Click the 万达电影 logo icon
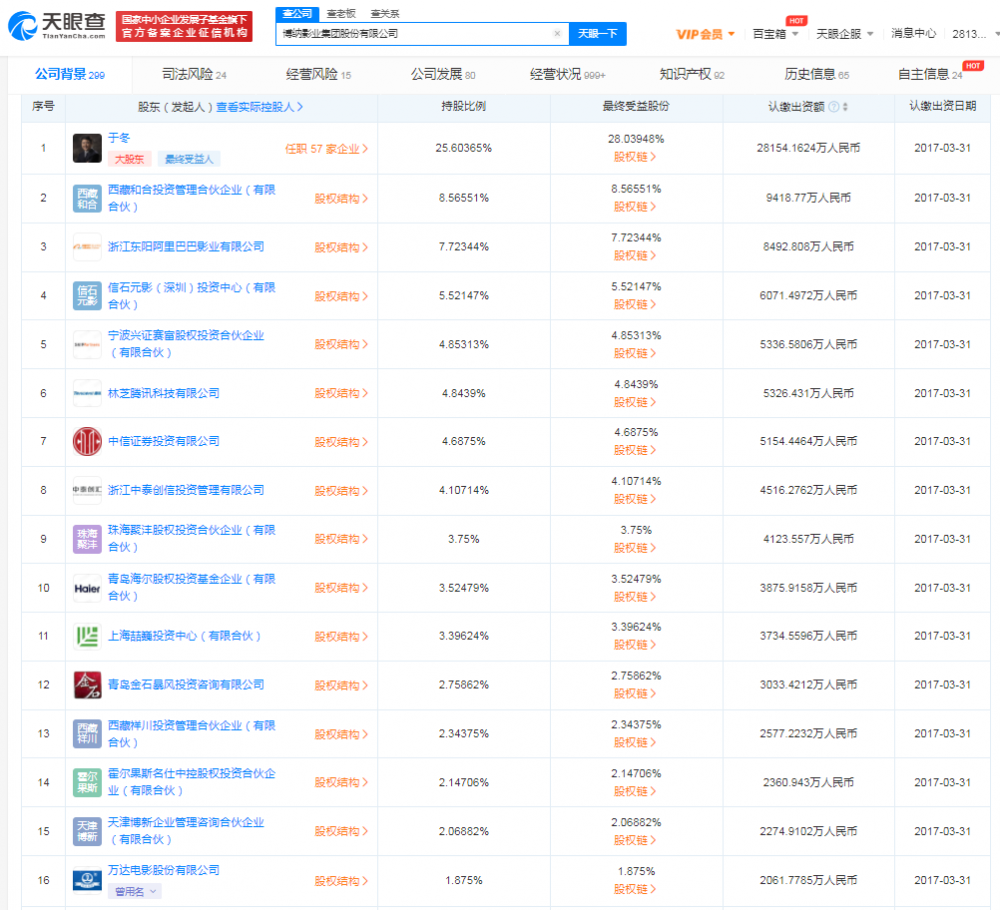The image size is (1000, 910). point(87,881)
